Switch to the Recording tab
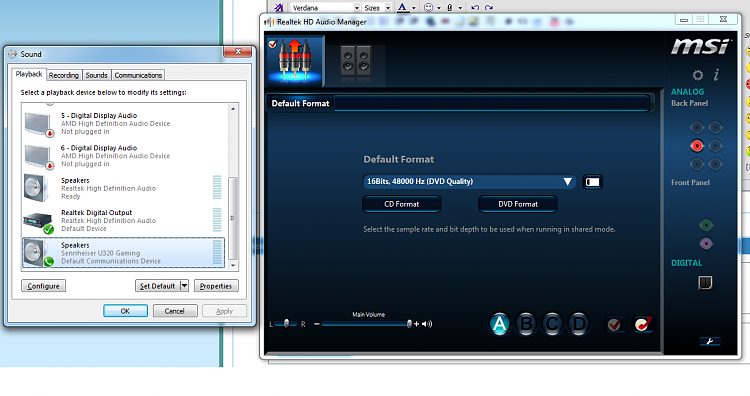This screenshot has height=396, width=750. pos(64,75)
